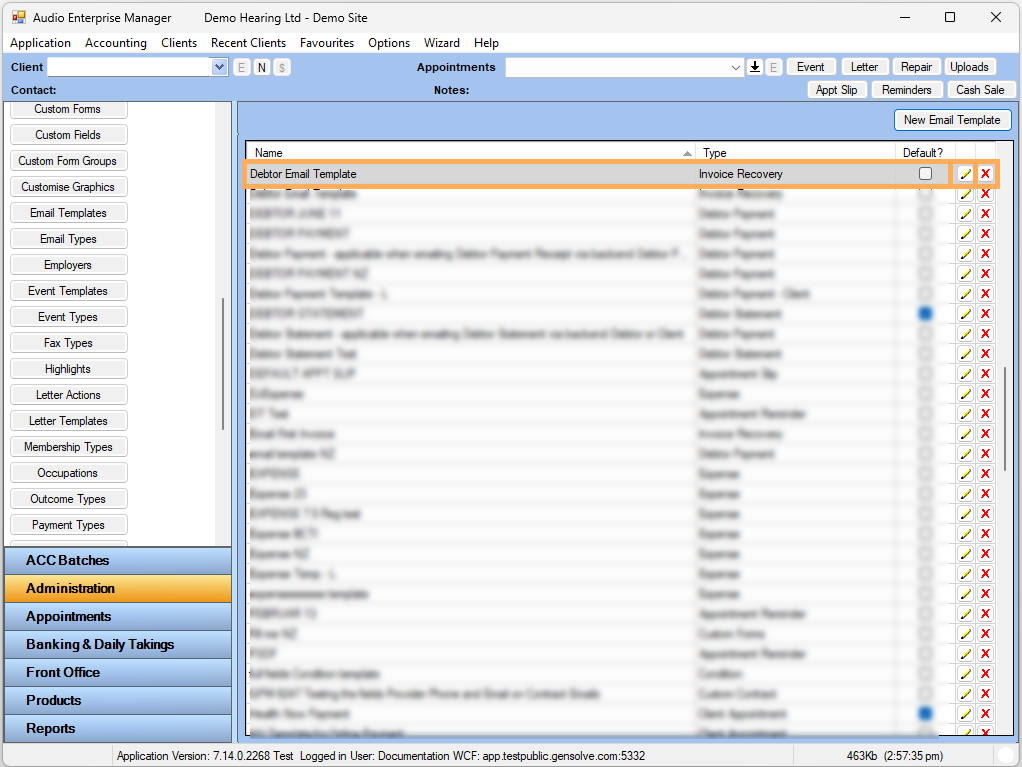Open the Client dropdown list

(220, 67)
